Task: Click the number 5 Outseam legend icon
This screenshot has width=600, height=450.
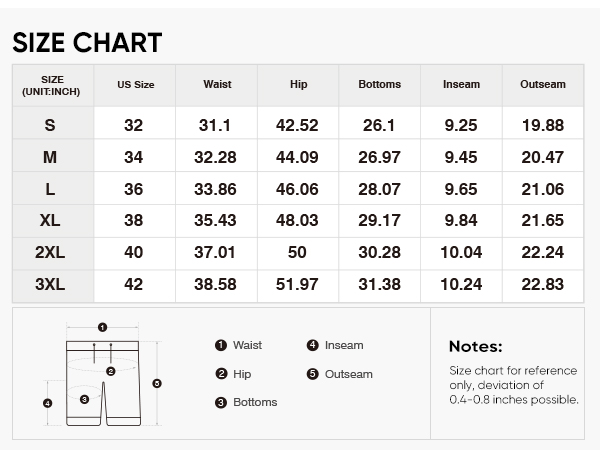Action: pos(312,374)
